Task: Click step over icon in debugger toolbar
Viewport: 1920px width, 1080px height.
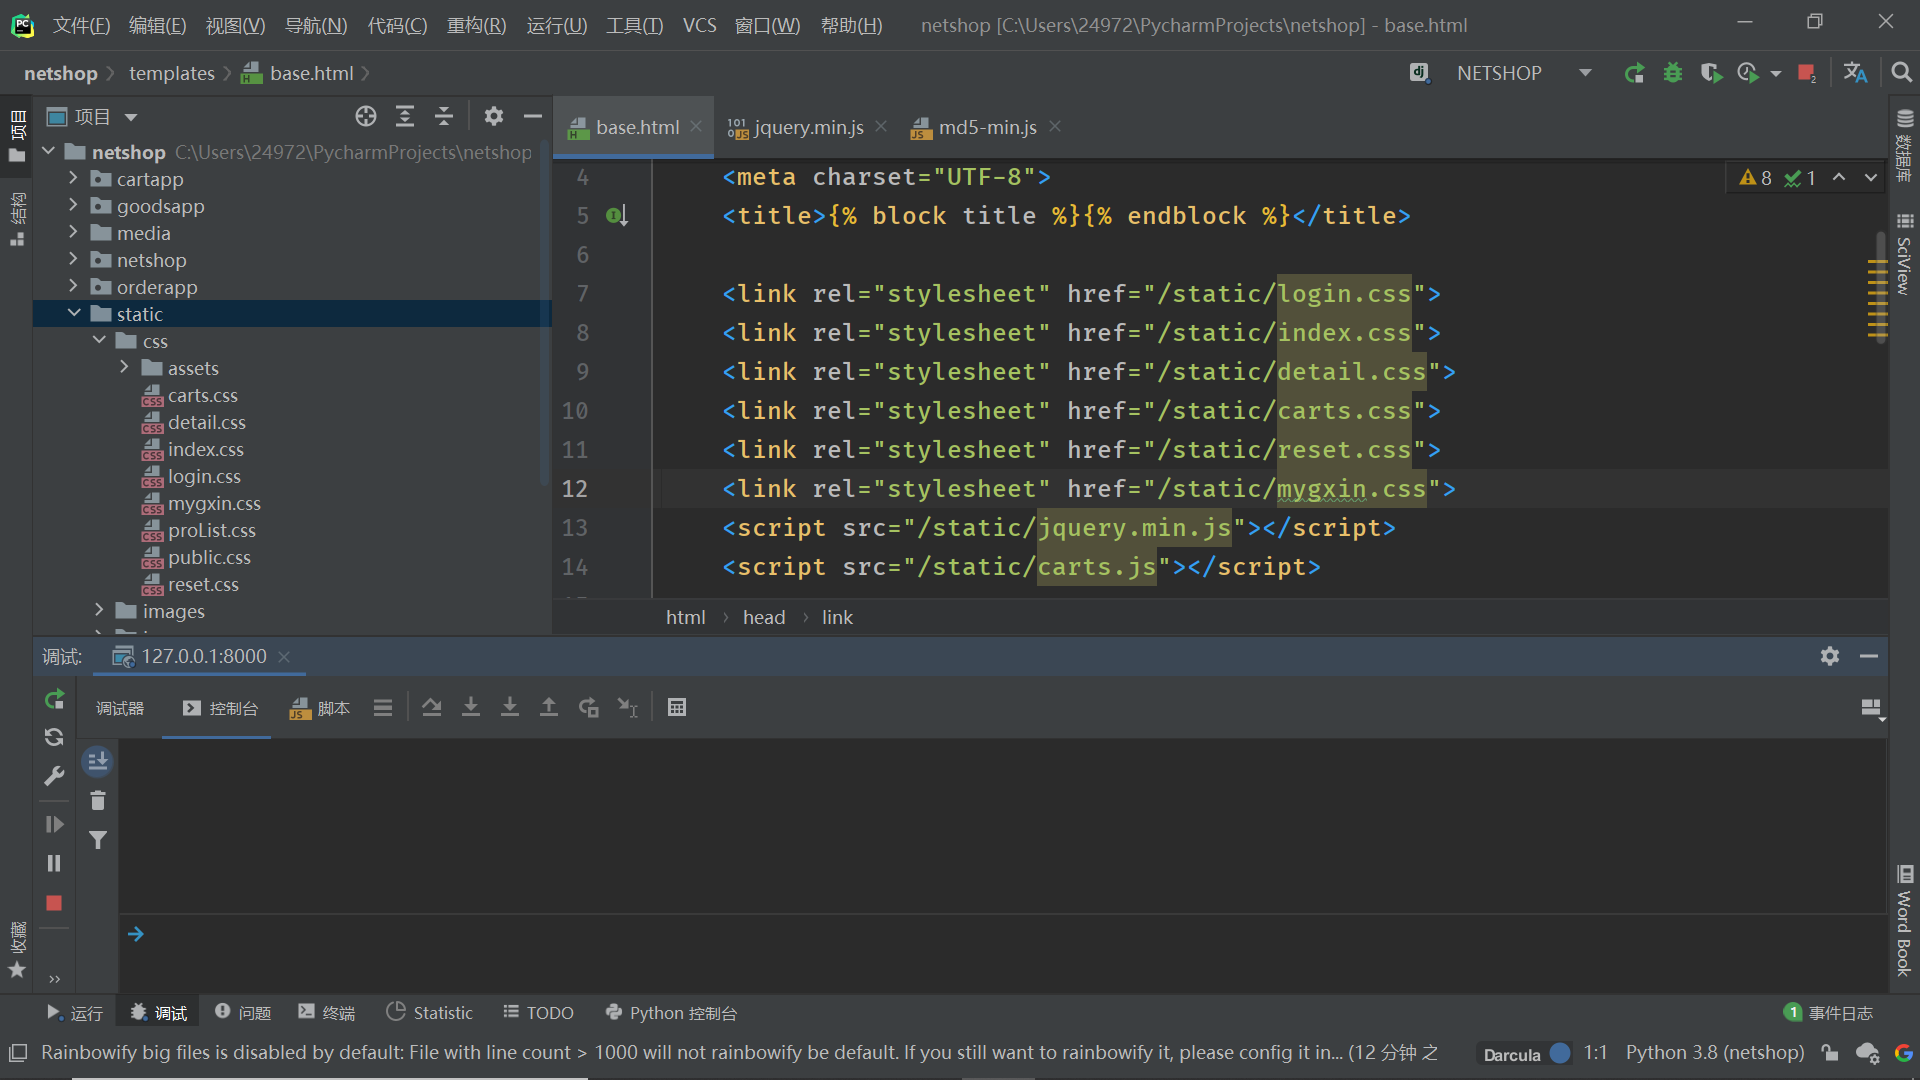Action: pyautogui.click(x=432, y=708)
